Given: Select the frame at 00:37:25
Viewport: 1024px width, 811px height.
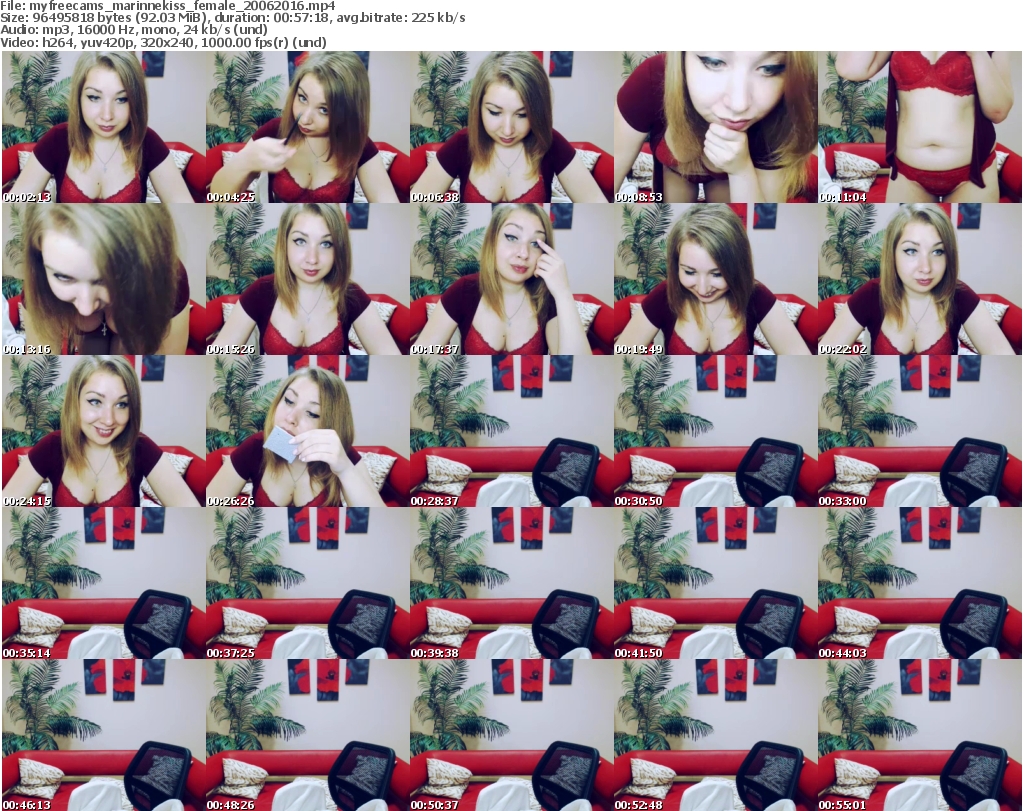Looking at the screenshot, I should click(308, 583).
